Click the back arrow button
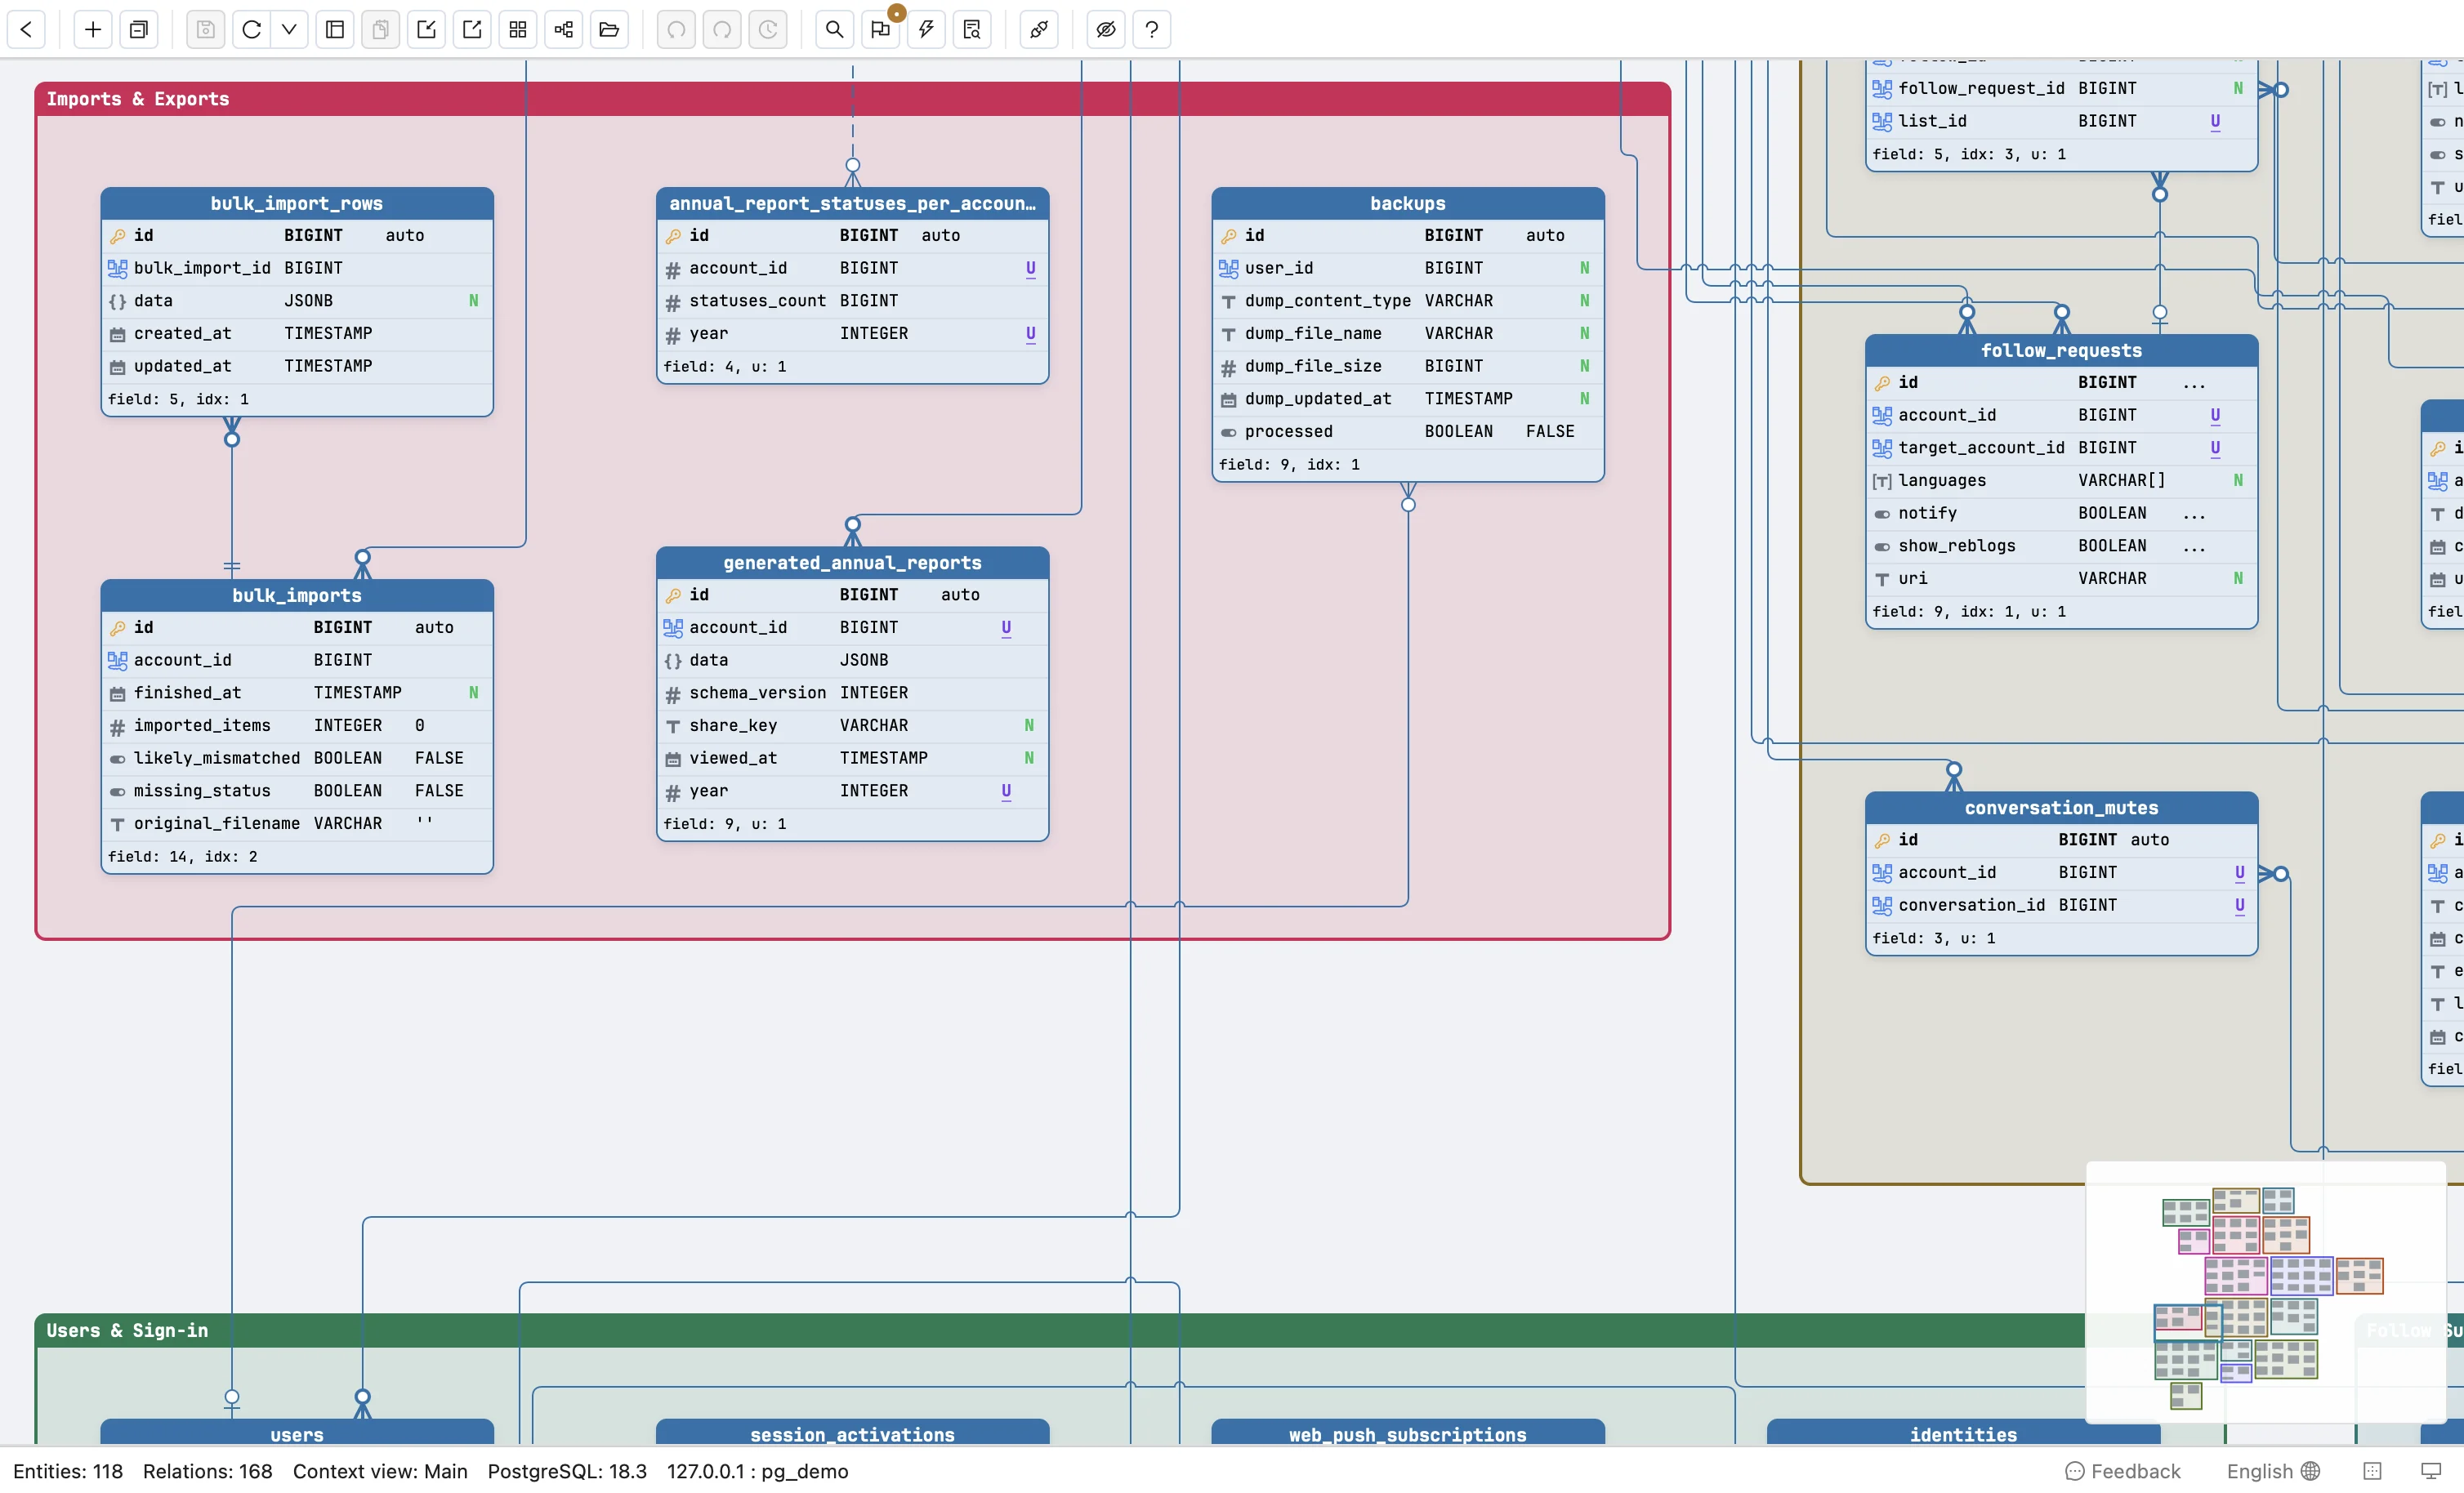 pyautogui.click(x=27, y=29)
